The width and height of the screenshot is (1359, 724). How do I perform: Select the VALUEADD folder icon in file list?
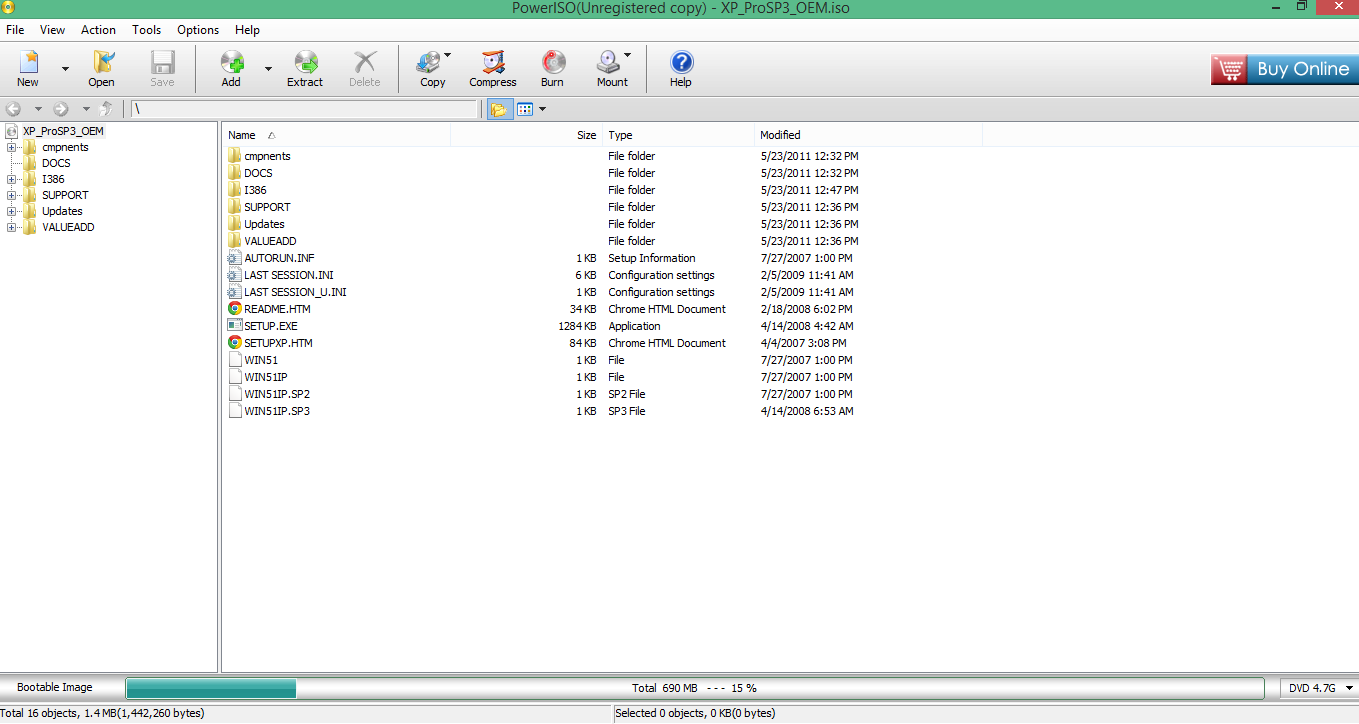pos(234,241)
